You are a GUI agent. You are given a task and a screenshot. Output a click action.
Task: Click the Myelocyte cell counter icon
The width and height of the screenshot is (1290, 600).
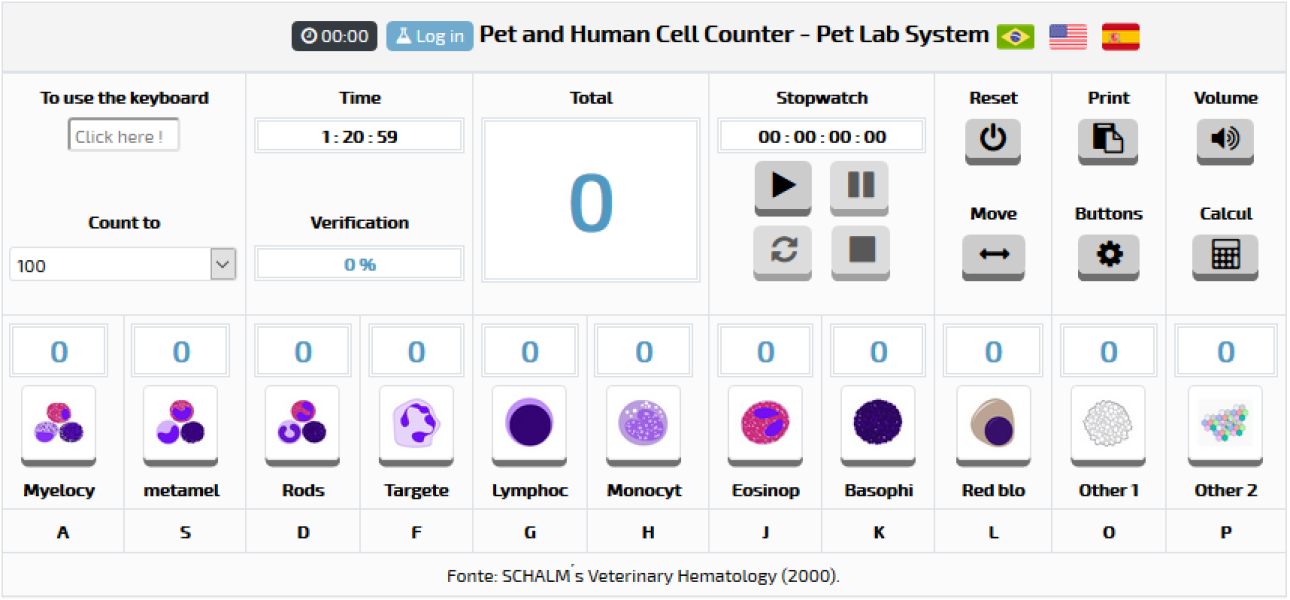pyautogui.click(x=59, y=423)
